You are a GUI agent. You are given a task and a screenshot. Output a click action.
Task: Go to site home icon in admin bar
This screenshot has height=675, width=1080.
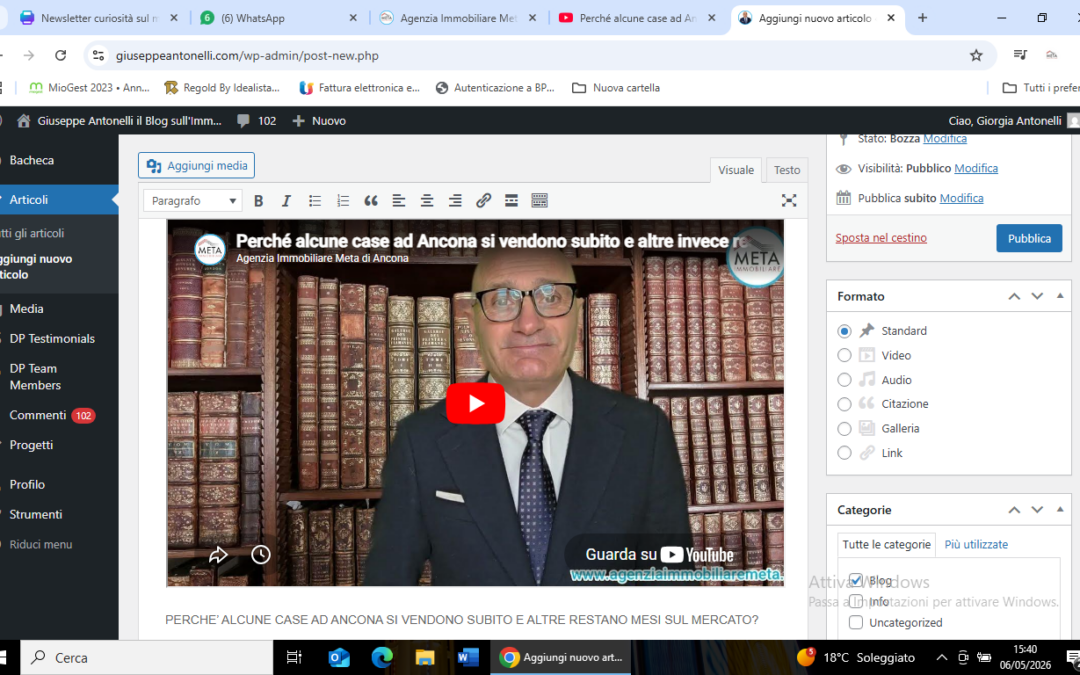23,121
